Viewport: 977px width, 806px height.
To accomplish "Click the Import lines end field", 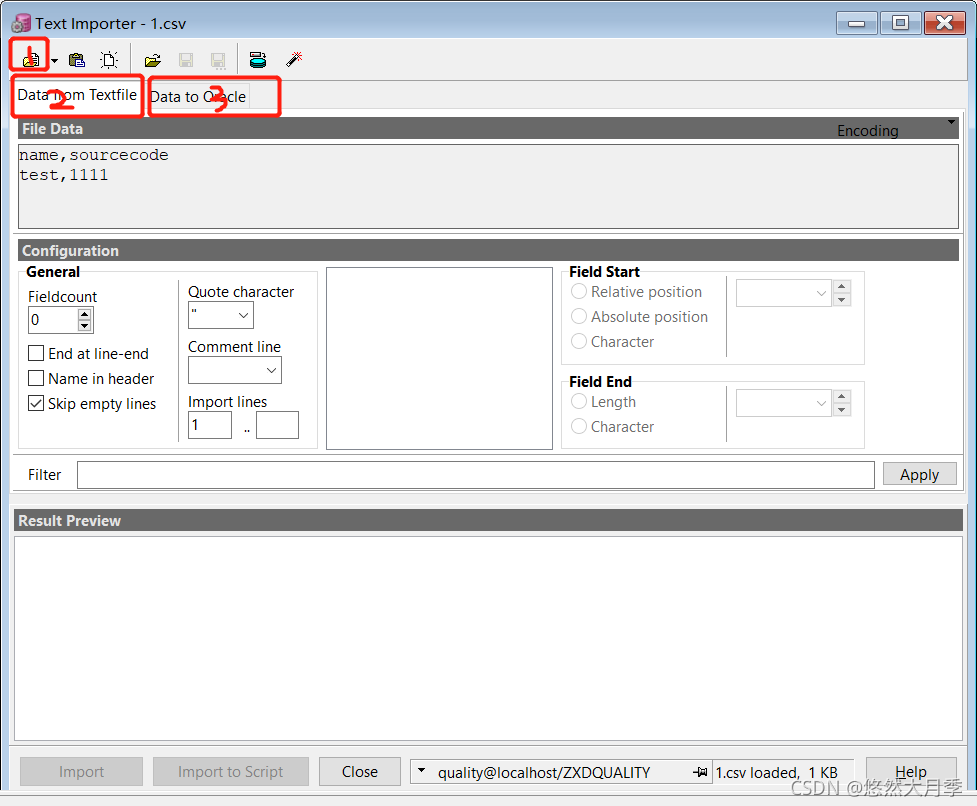I will click(x=277, y=425).
